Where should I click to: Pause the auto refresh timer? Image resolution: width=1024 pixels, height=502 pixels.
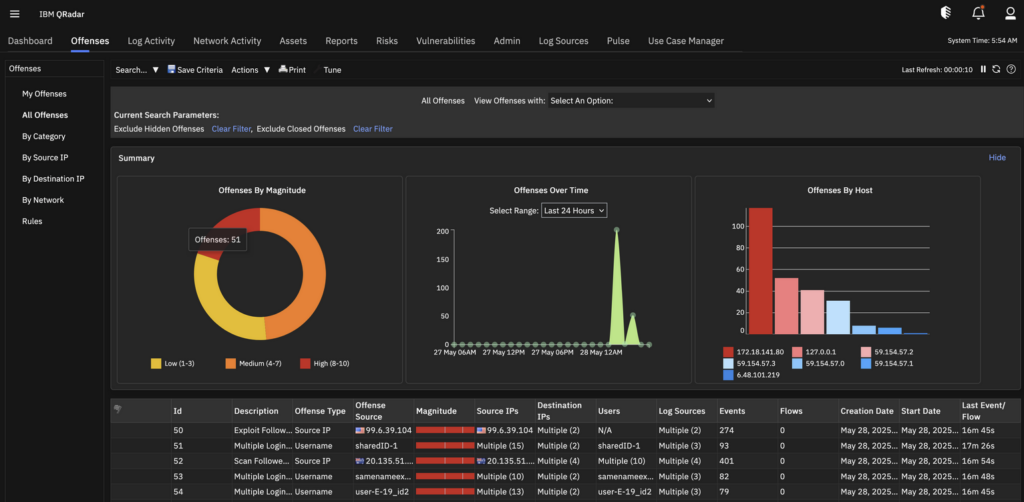pyautogui.click(x=983, y=69)
